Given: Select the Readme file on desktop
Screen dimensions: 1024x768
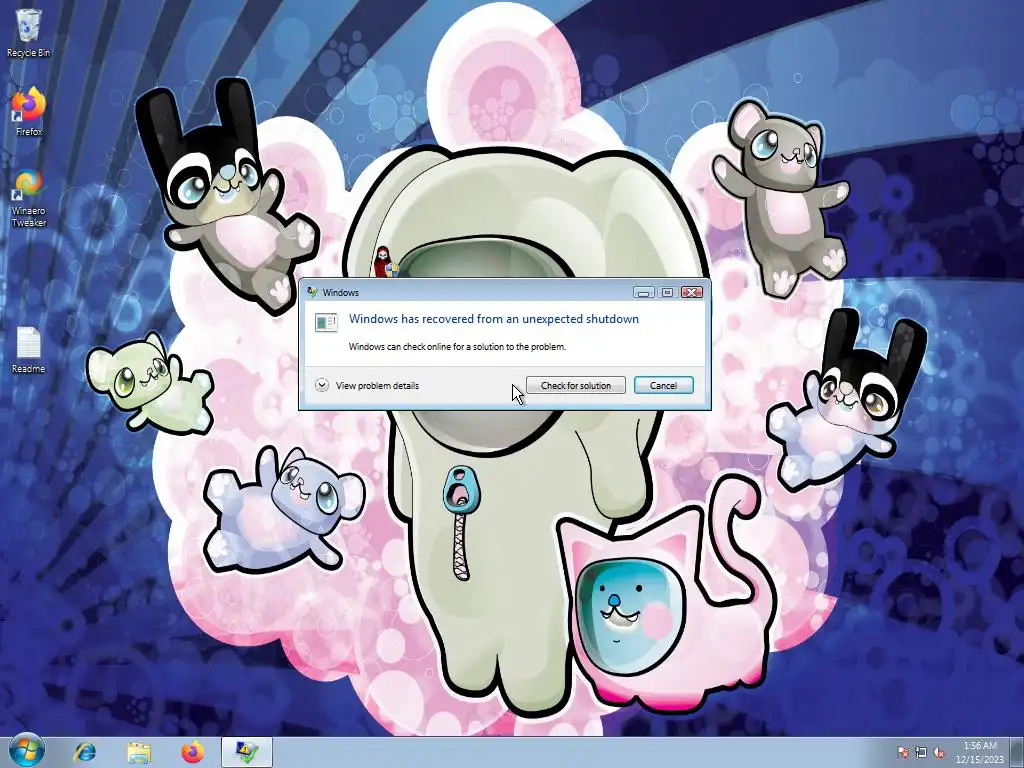Looking at the screenshot, I should coord(28,350).
